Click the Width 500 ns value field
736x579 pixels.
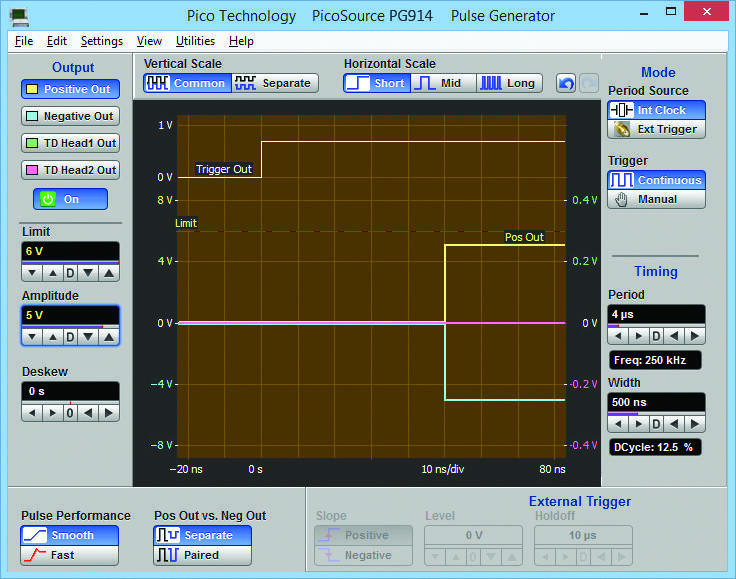(x=656, y=402)
